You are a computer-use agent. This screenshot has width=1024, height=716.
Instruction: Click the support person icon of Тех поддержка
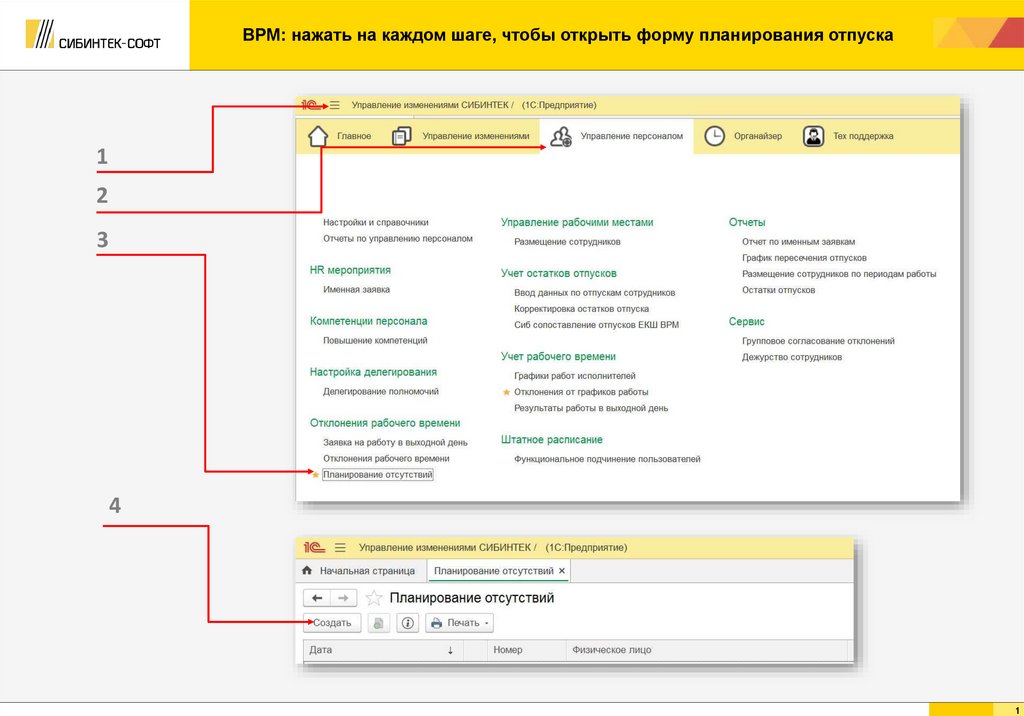tap(813, 136)
